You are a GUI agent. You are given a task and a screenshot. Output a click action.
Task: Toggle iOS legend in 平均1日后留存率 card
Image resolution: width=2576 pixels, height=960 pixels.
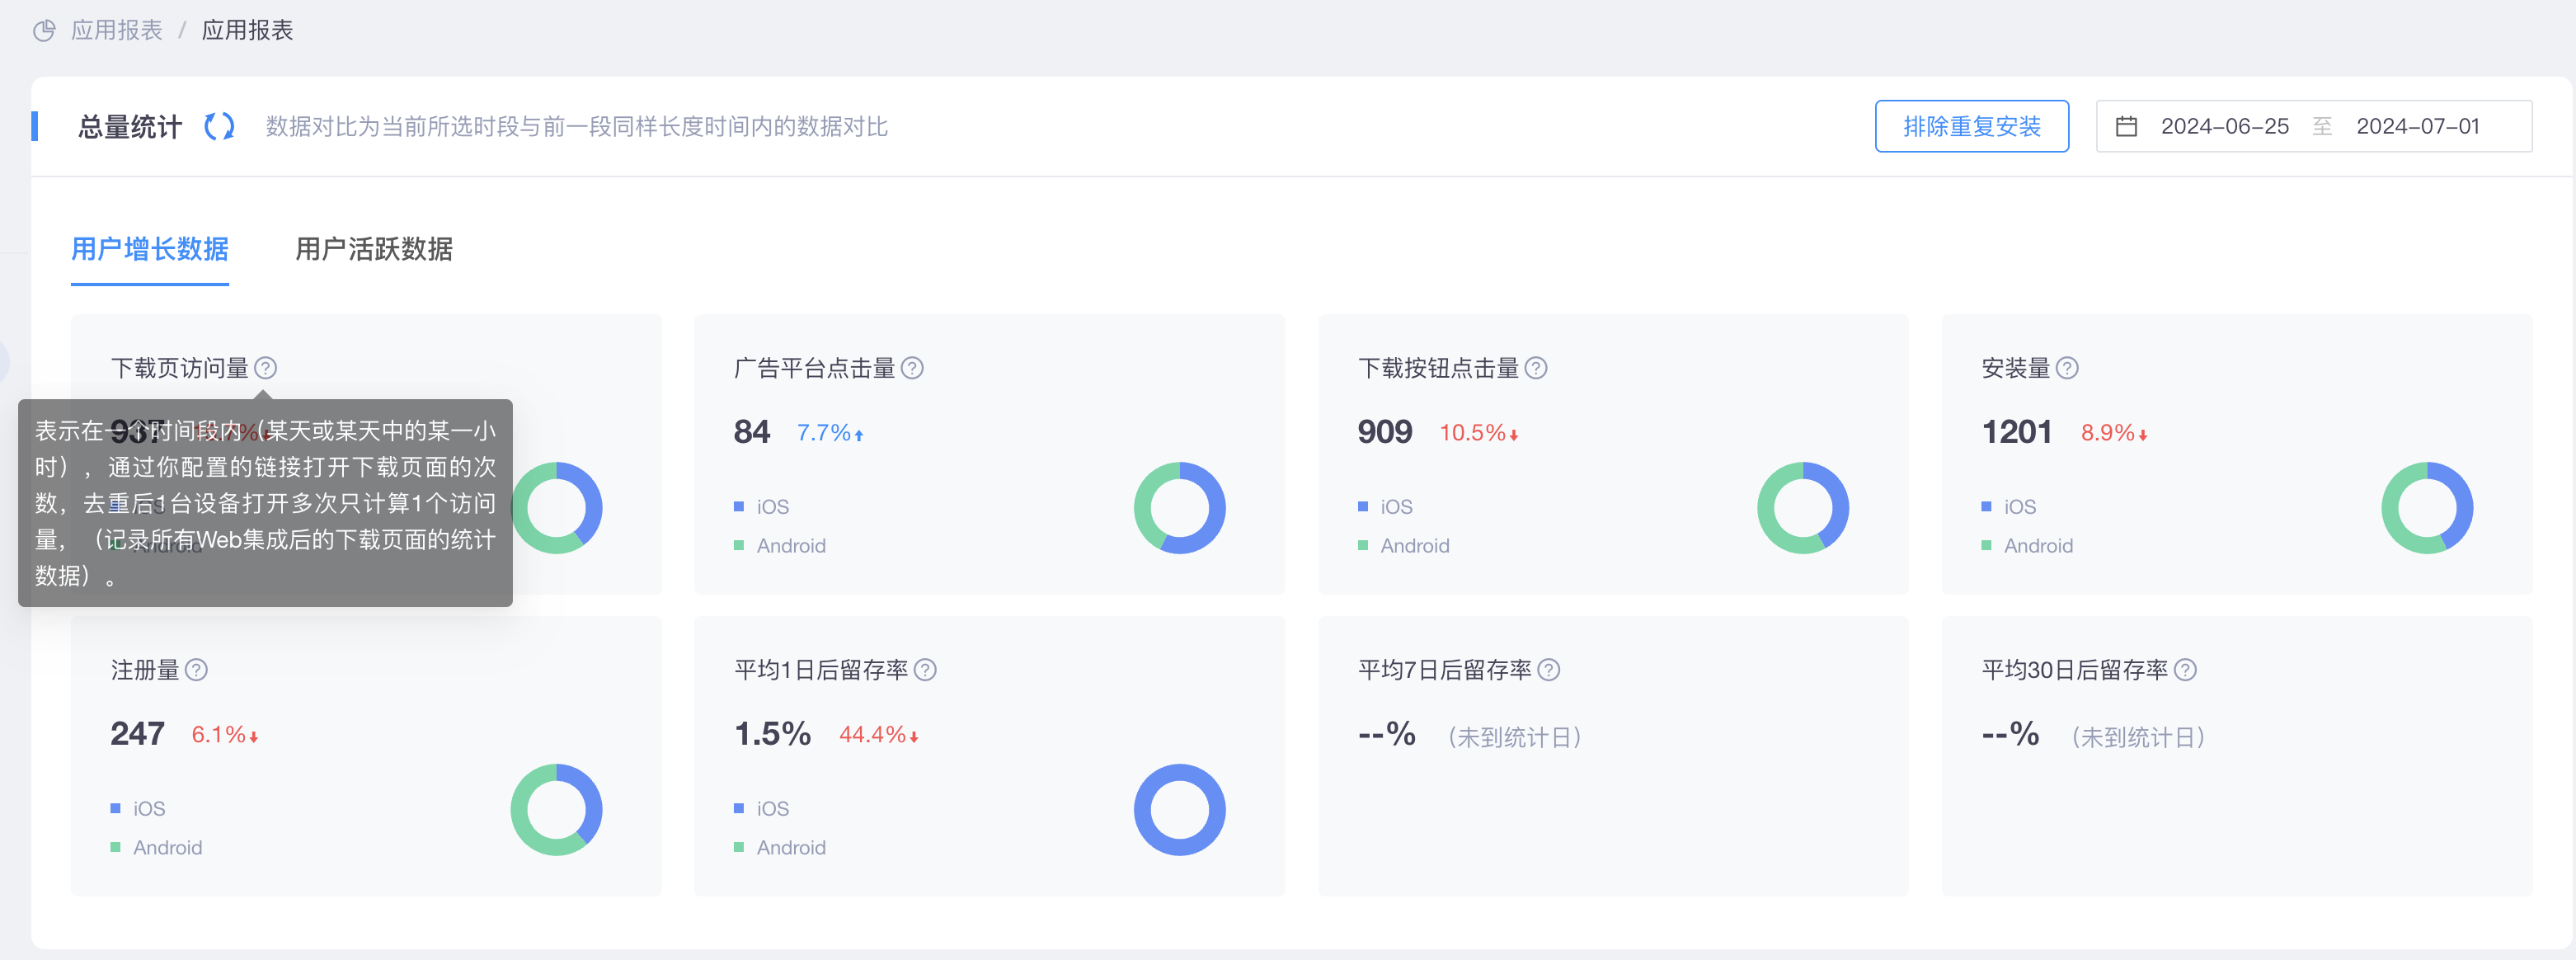[761, 809]
